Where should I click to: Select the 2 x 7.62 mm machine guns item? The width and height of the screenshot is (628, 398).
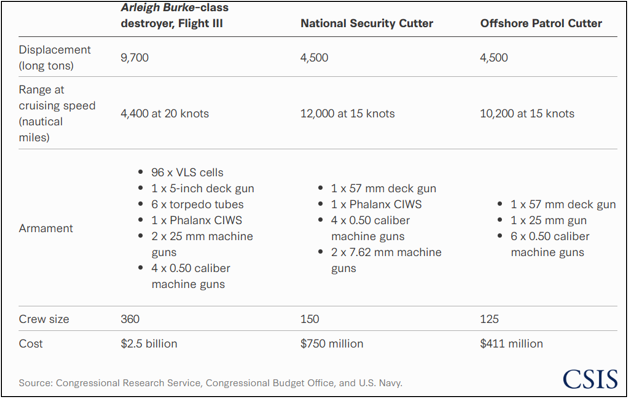[380, 260]
